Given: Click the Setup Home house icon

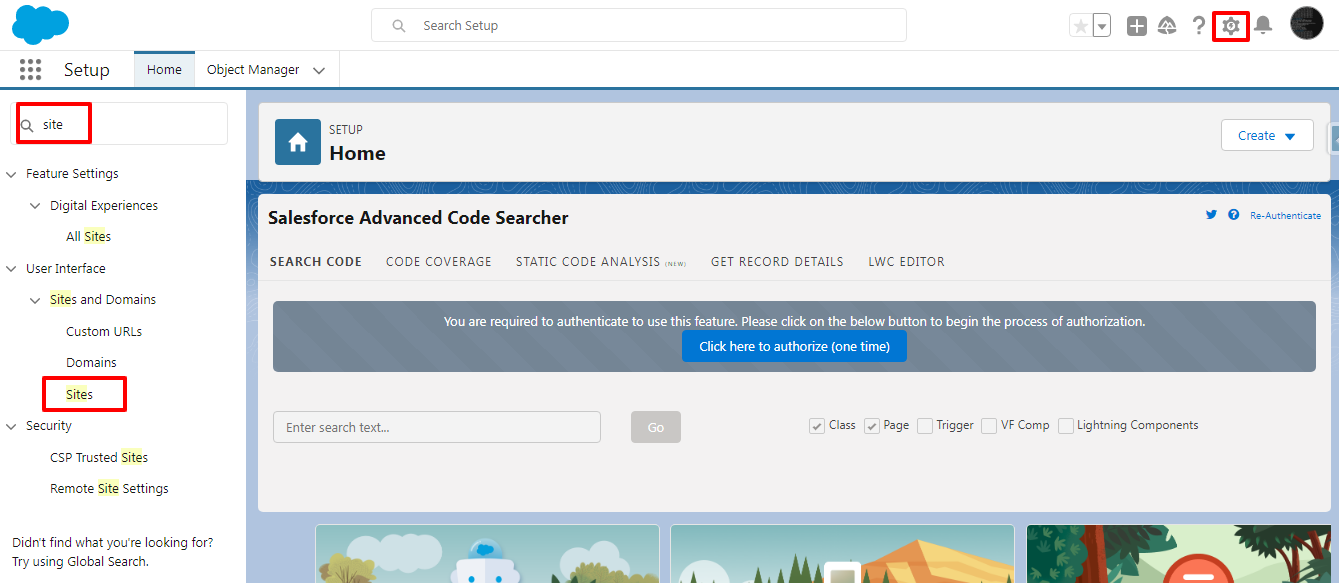Looking at the screenshot, I should point(298,142).
